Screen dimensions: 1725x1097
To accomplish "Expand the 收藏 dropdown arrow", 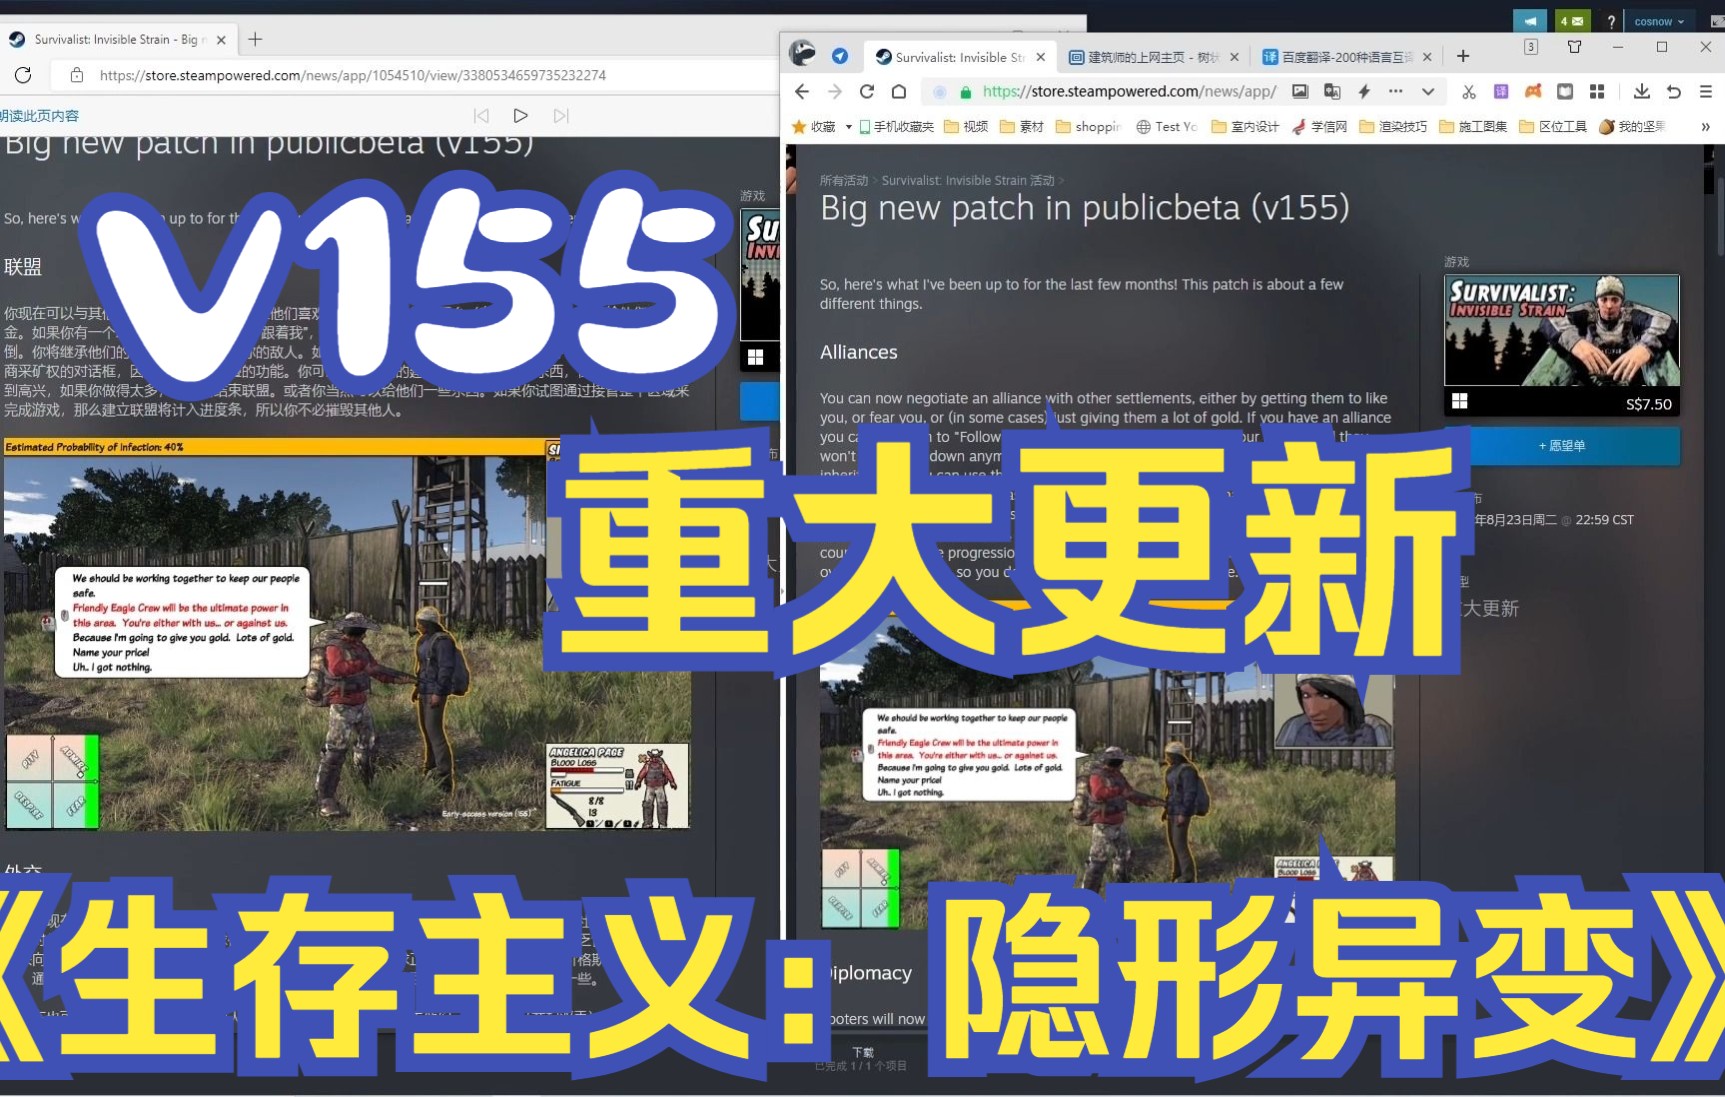I will point(848,127).
